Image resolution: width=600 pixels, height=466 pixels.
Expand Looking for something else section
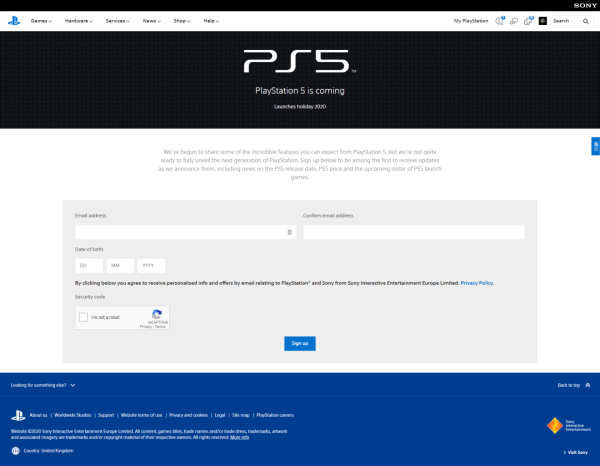coord(43,385)
